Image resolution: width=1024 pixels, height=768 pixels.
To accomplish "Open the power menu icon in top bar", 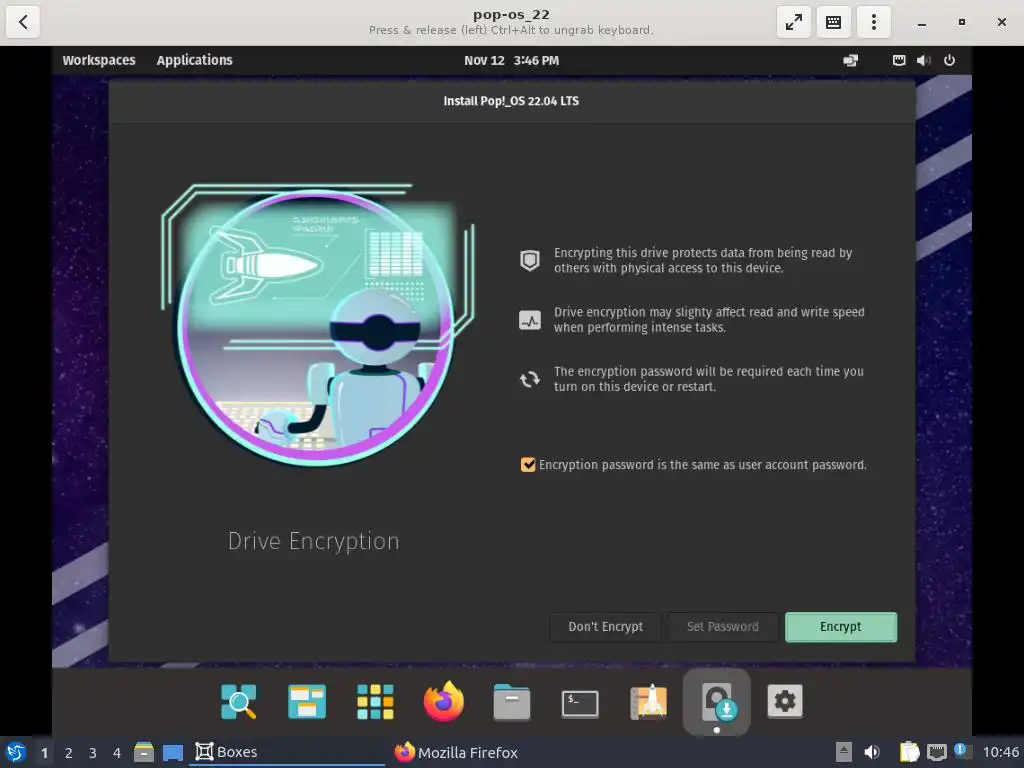I will (x=950, y=60).
